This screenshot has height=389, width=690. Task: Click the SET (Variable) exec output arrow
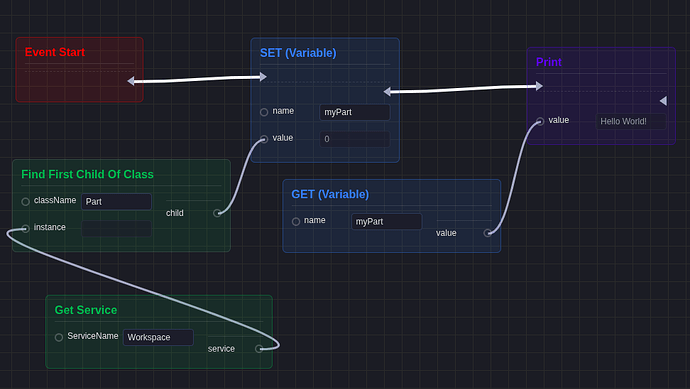tap(387, 92)
